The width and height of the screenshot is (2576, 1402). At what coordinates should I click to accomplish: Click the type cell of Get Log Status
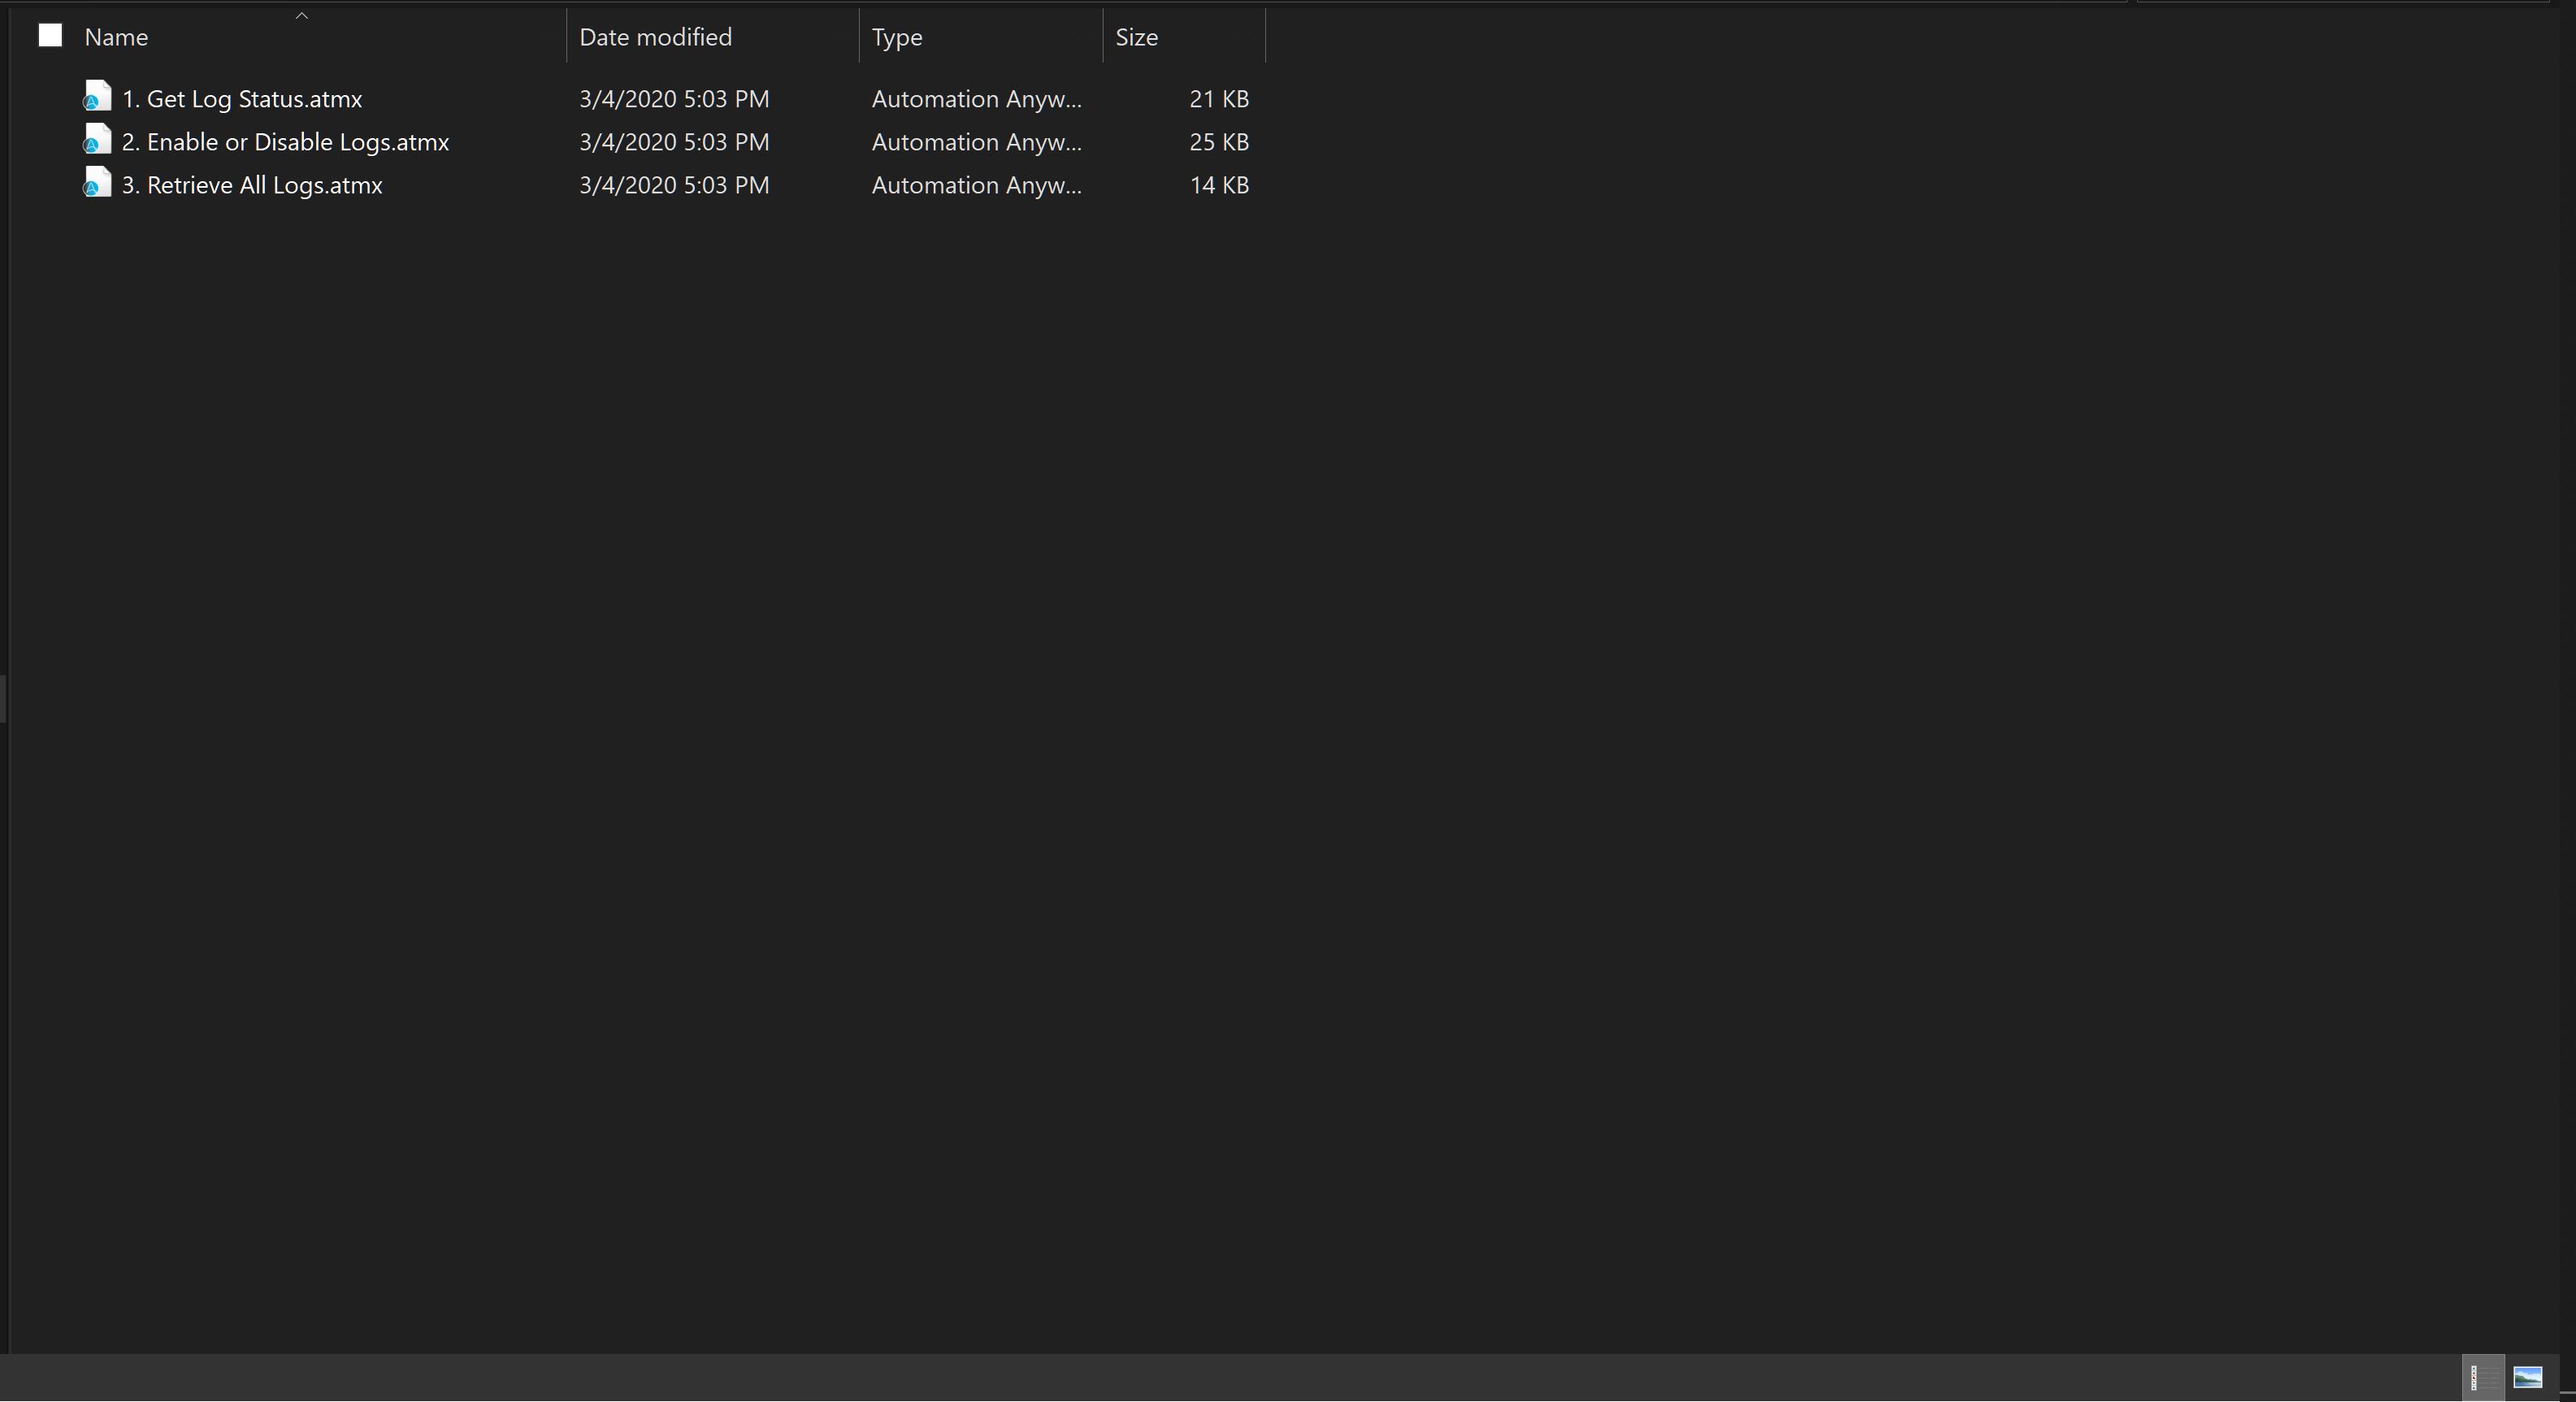pos(976,99)
